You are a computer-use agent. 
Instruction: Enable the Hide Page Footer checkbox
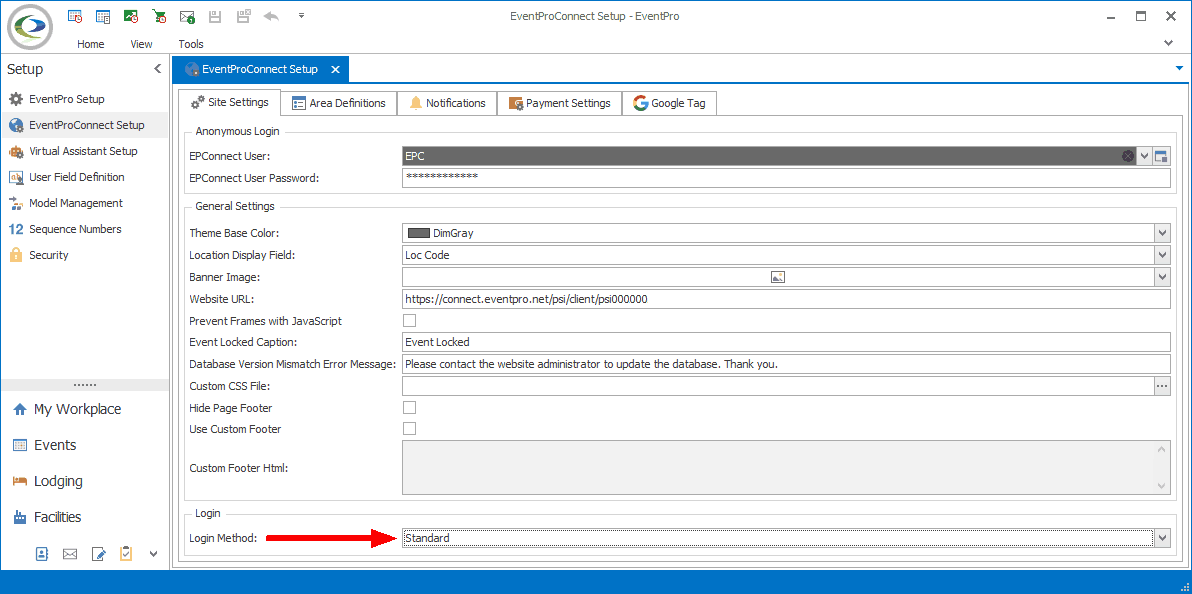410,407
